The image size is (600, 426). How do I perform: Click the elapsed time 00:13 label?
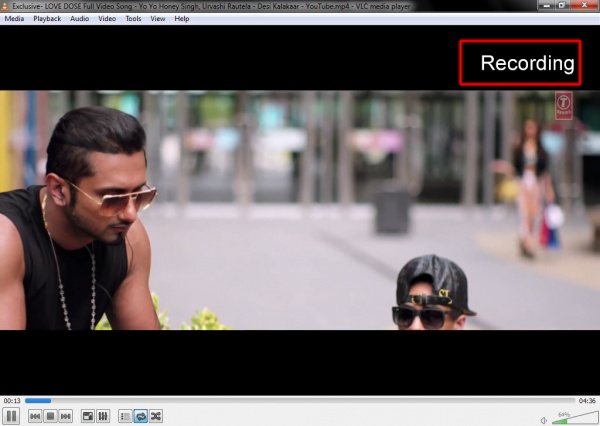tap(12, 401)
